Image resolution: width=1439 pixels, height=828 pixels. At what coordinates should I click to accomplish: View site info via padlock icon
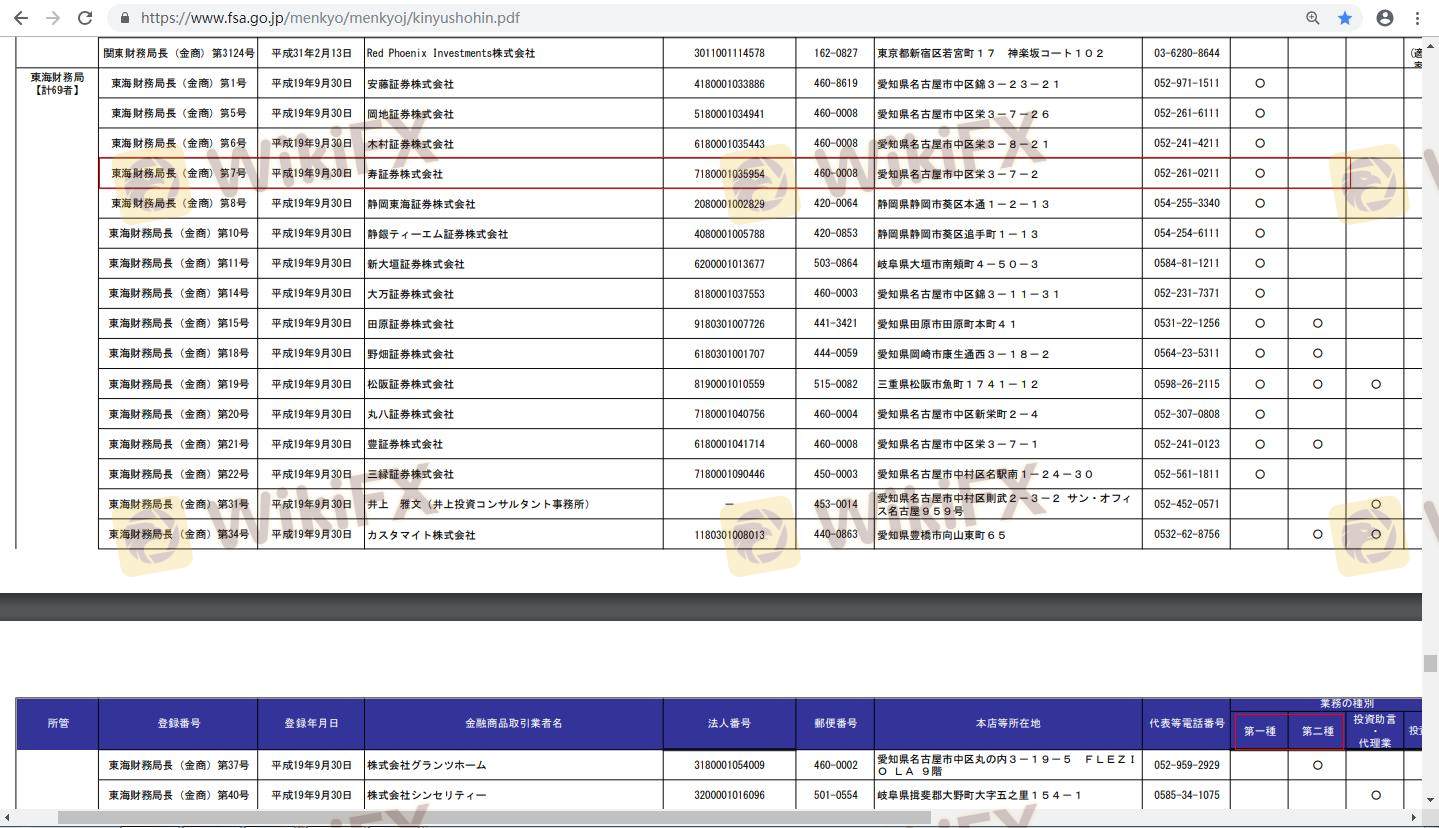point(125,18)
